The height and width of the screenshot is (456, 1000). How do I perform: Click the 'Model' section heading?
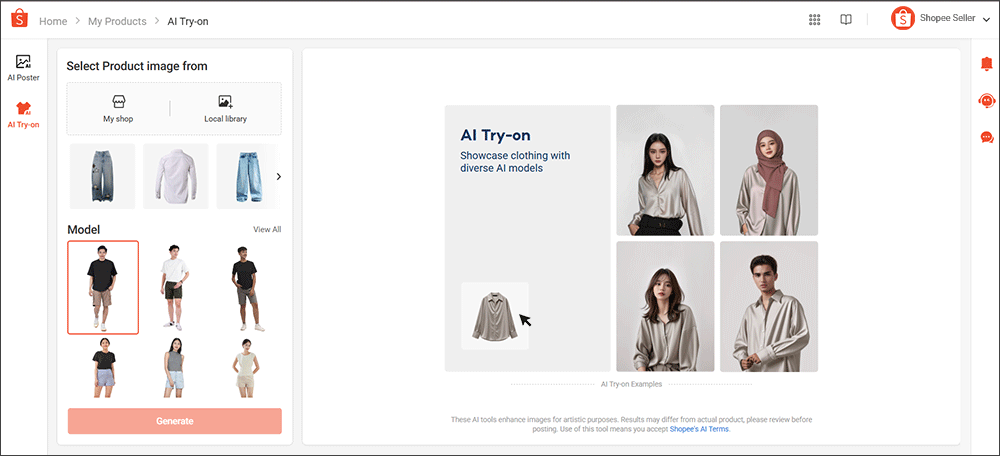tap(84, 230)
